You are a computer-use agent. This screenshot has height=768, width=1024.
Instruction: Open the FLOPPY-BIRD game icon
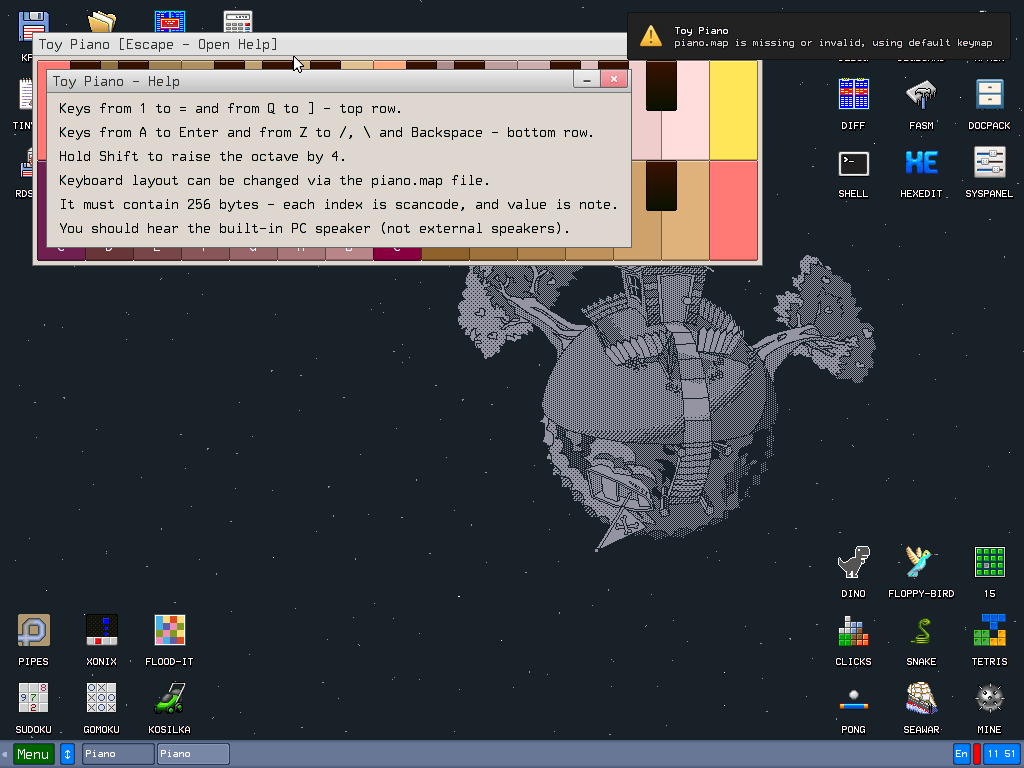pyautogui.click(x=921, y=563)
